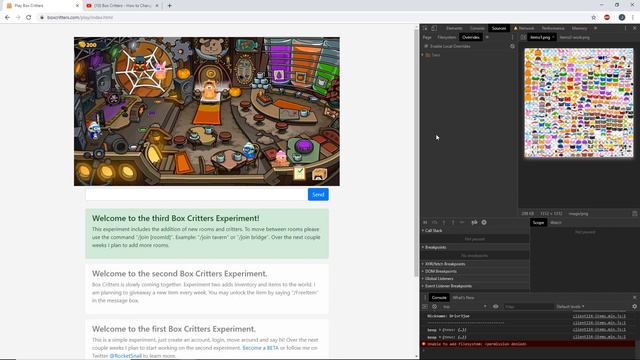Screen dimensions: 640x360
Task: Click the first console source link
Action: tap(599, 316)
